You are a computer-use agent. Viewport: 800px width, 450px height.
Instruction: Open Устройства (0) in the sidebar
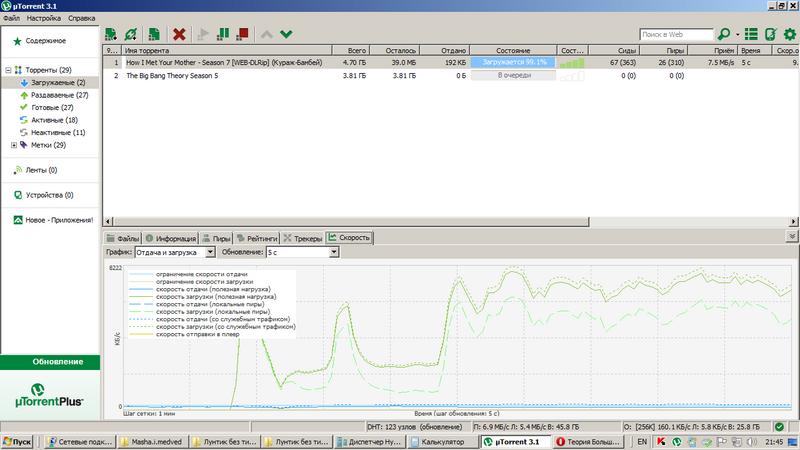(x=49, y=195)
